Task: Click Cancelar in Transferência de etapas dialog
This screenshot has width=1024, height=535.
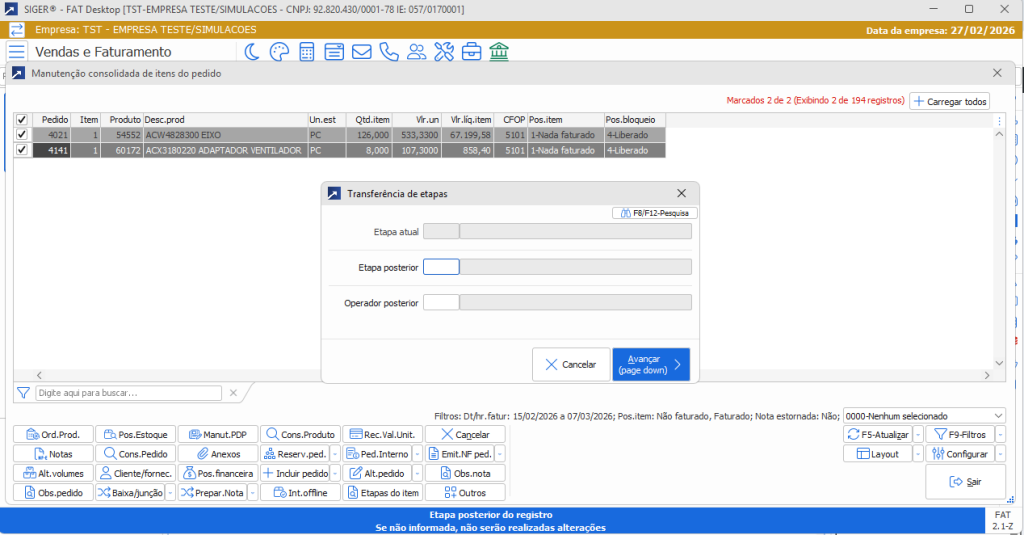Action: pos(571,365)
